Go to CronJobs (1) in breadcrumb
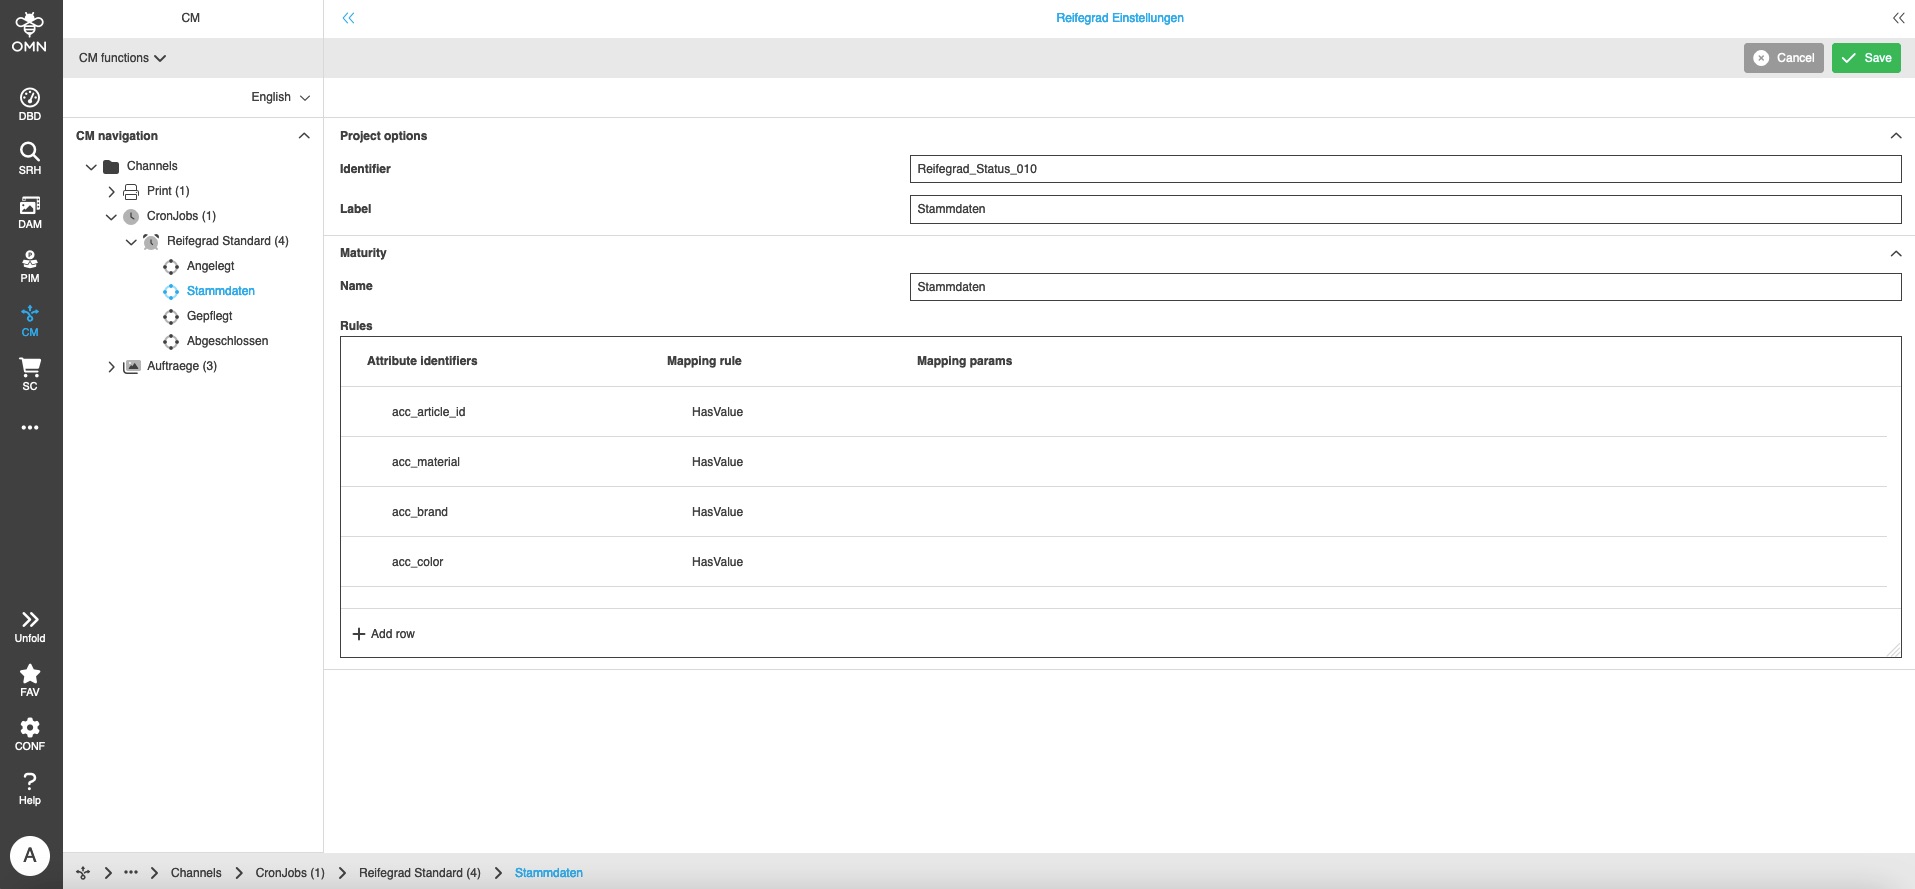 [290, 873]
